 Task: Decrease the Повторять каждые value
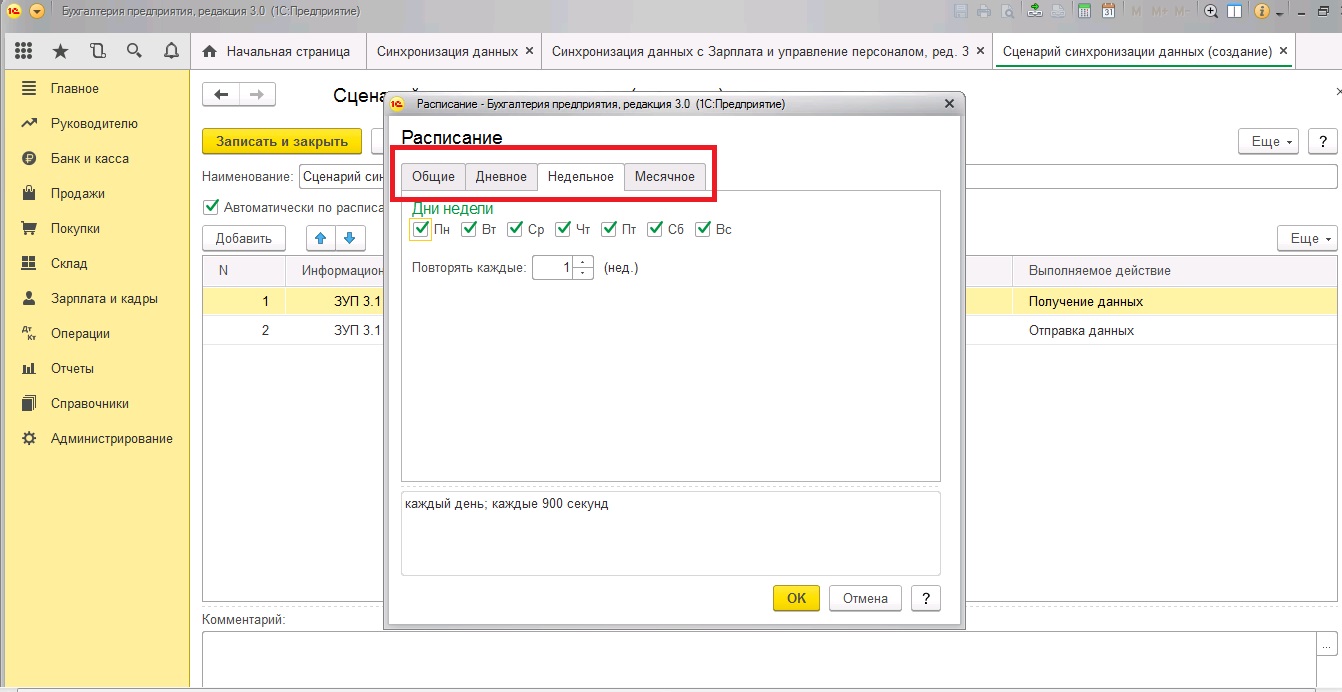(583, 273)
